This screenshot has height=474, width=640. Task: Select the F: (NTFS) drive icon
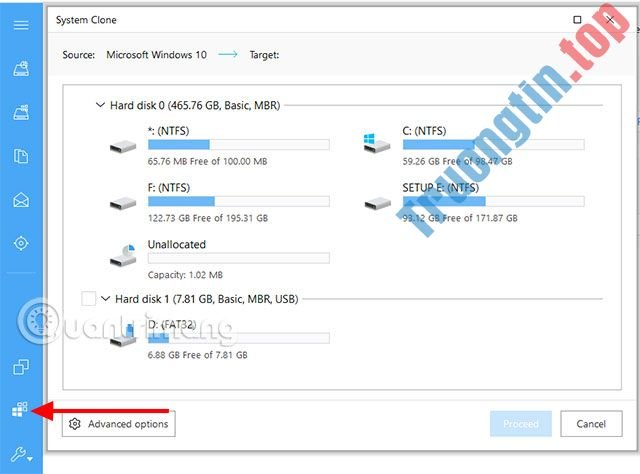coord(123,203)
